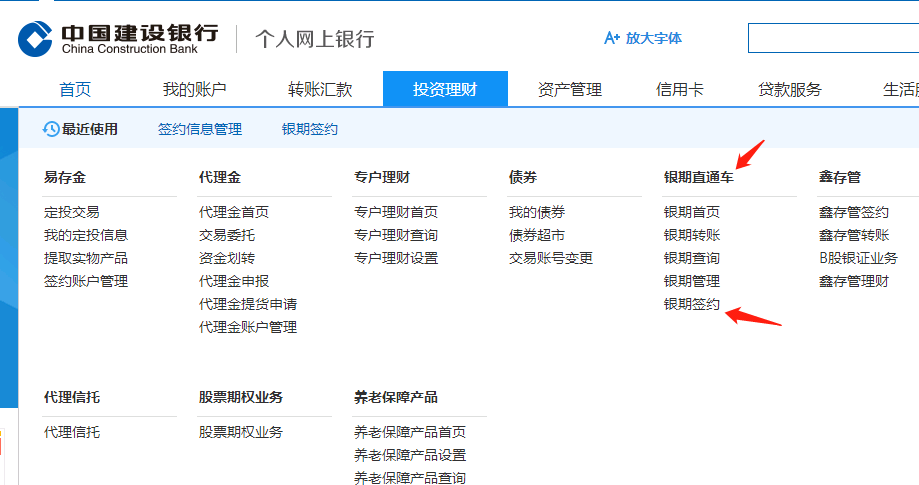Click the search input field
919x485 pixels.
coord(832,38)
